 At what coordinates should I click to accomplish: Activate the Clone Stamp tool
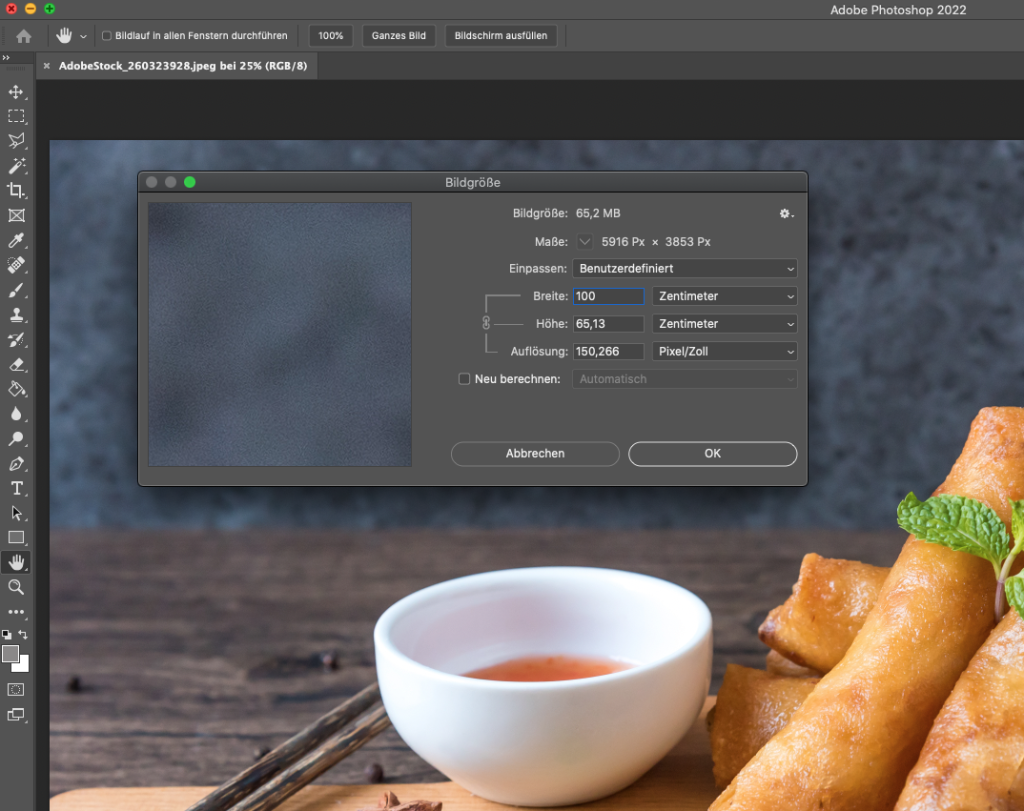(16, 314)
